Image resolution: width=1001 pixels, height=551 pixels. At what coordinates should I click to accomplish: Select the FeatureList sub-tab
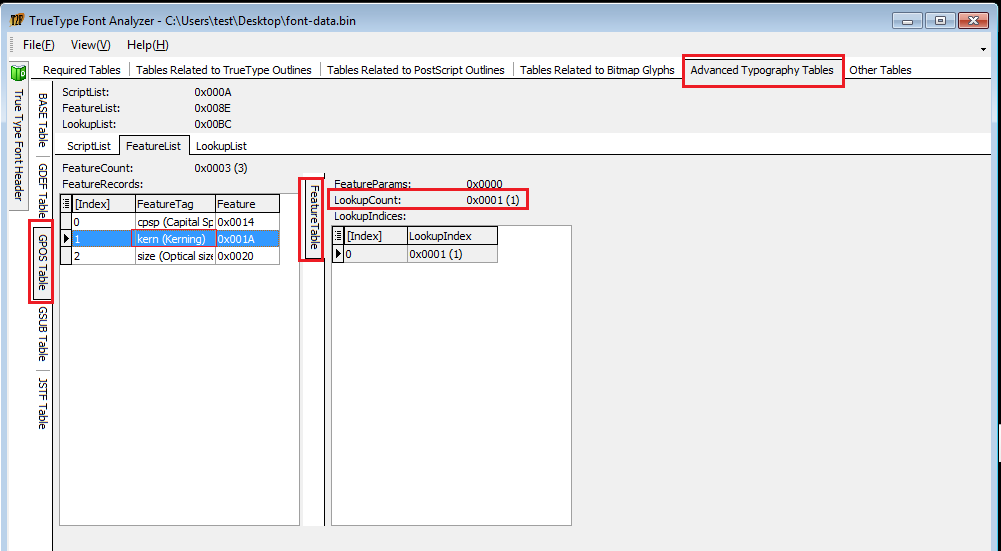(154, 146)
